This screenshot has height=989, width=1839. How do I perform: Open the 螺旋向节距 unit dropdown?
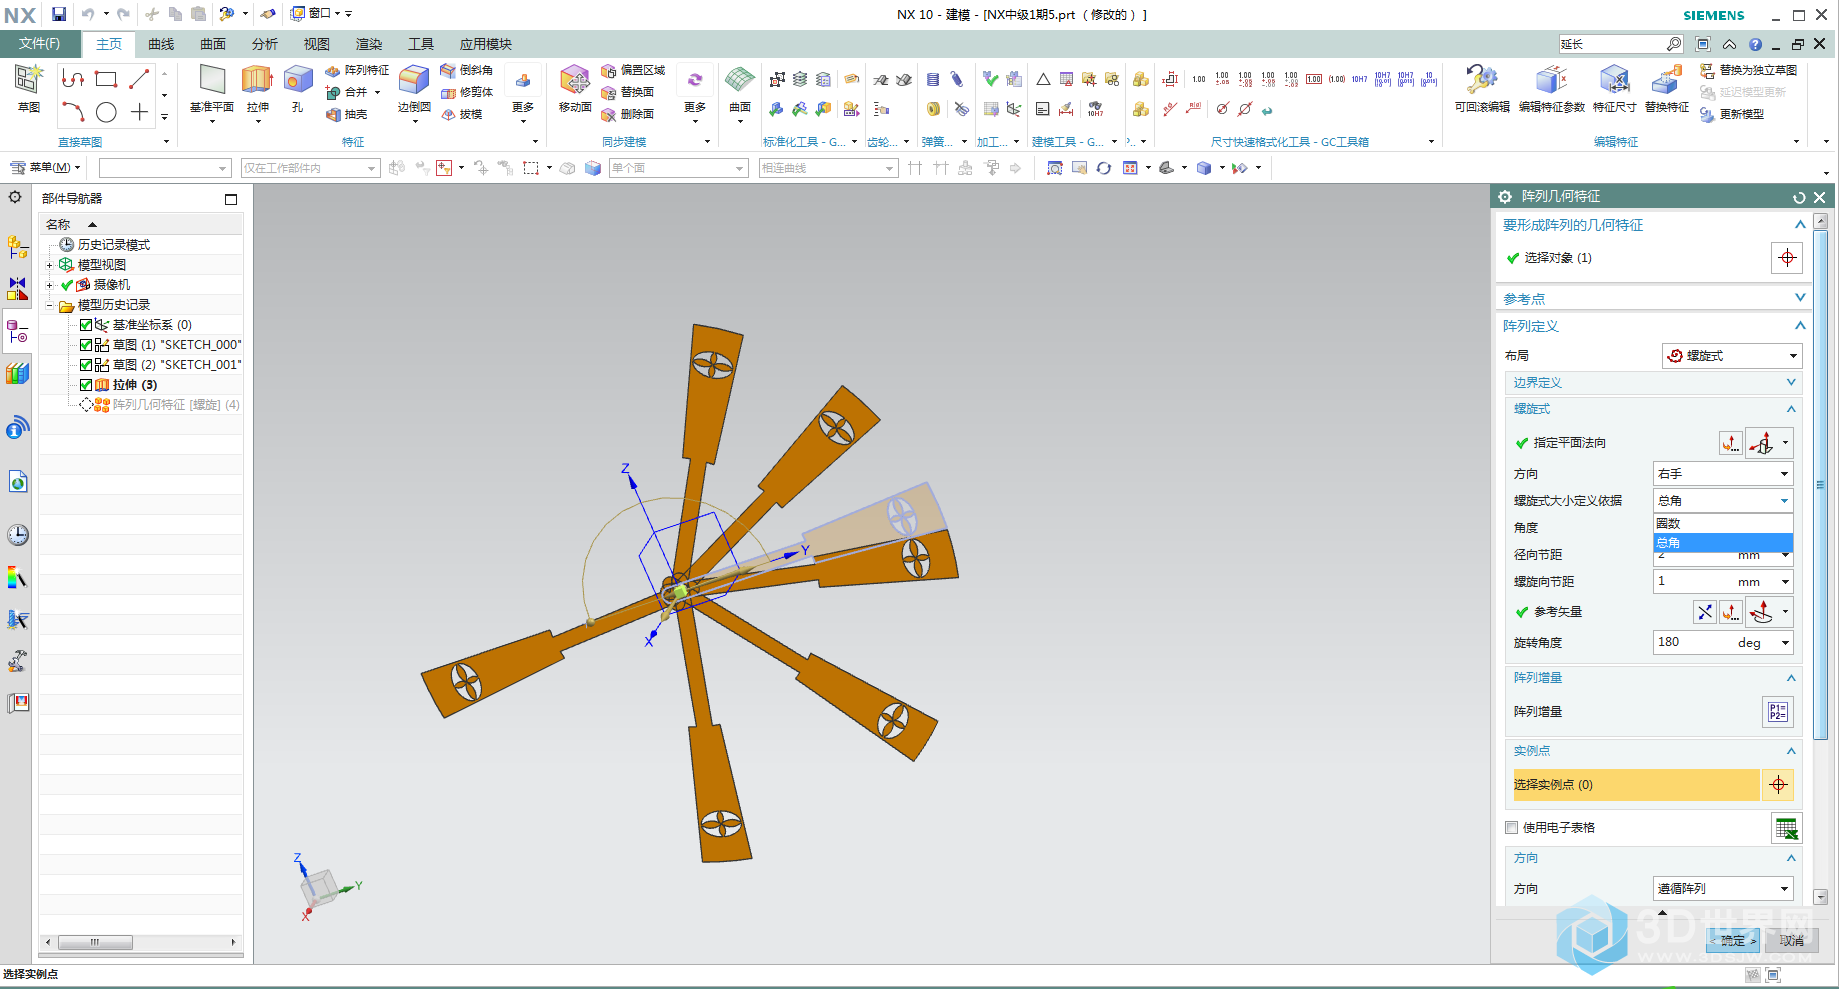point(1785,582)
